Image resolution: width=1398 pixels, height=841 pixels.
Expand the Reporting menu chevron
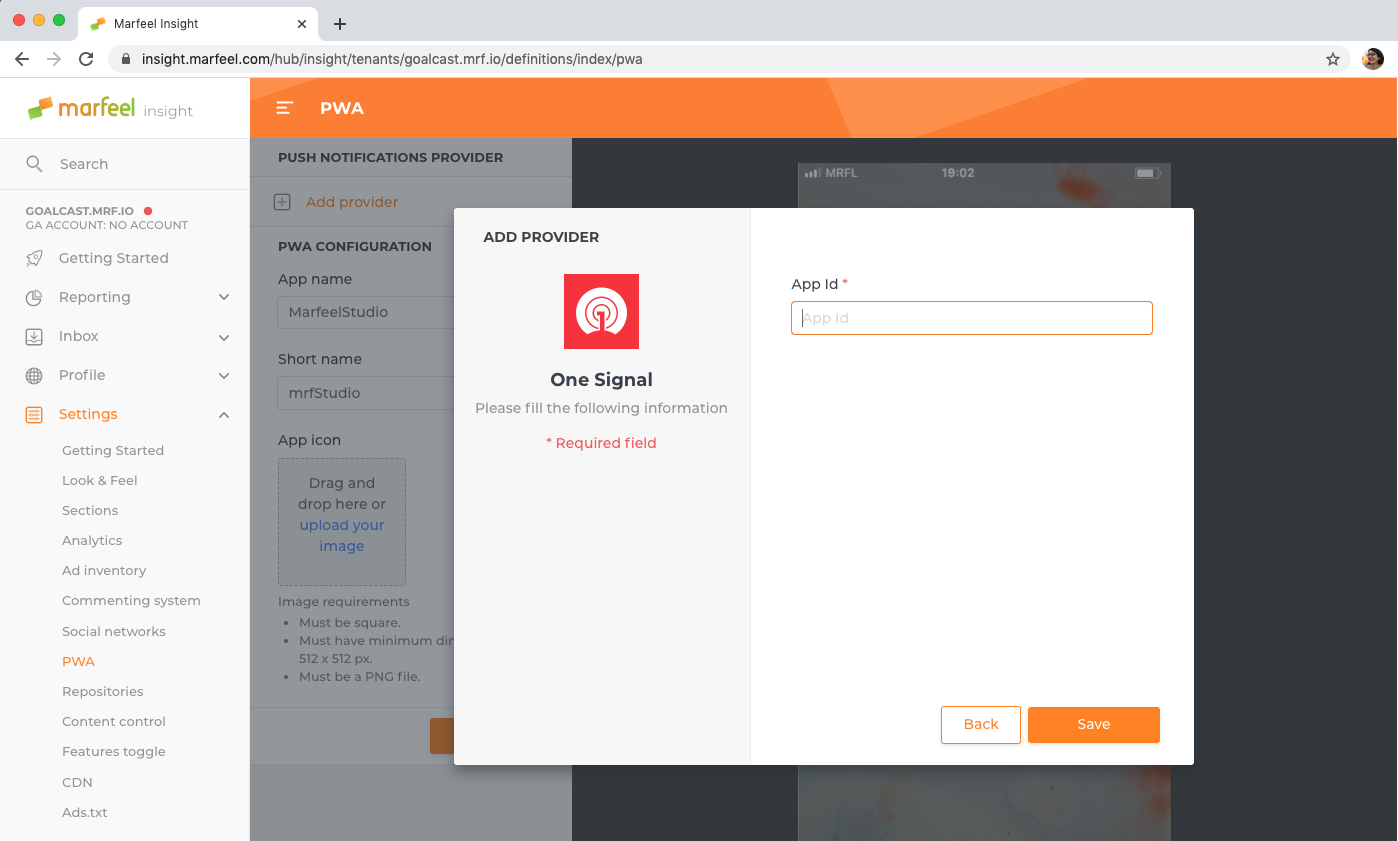click(x=224, y=297)
